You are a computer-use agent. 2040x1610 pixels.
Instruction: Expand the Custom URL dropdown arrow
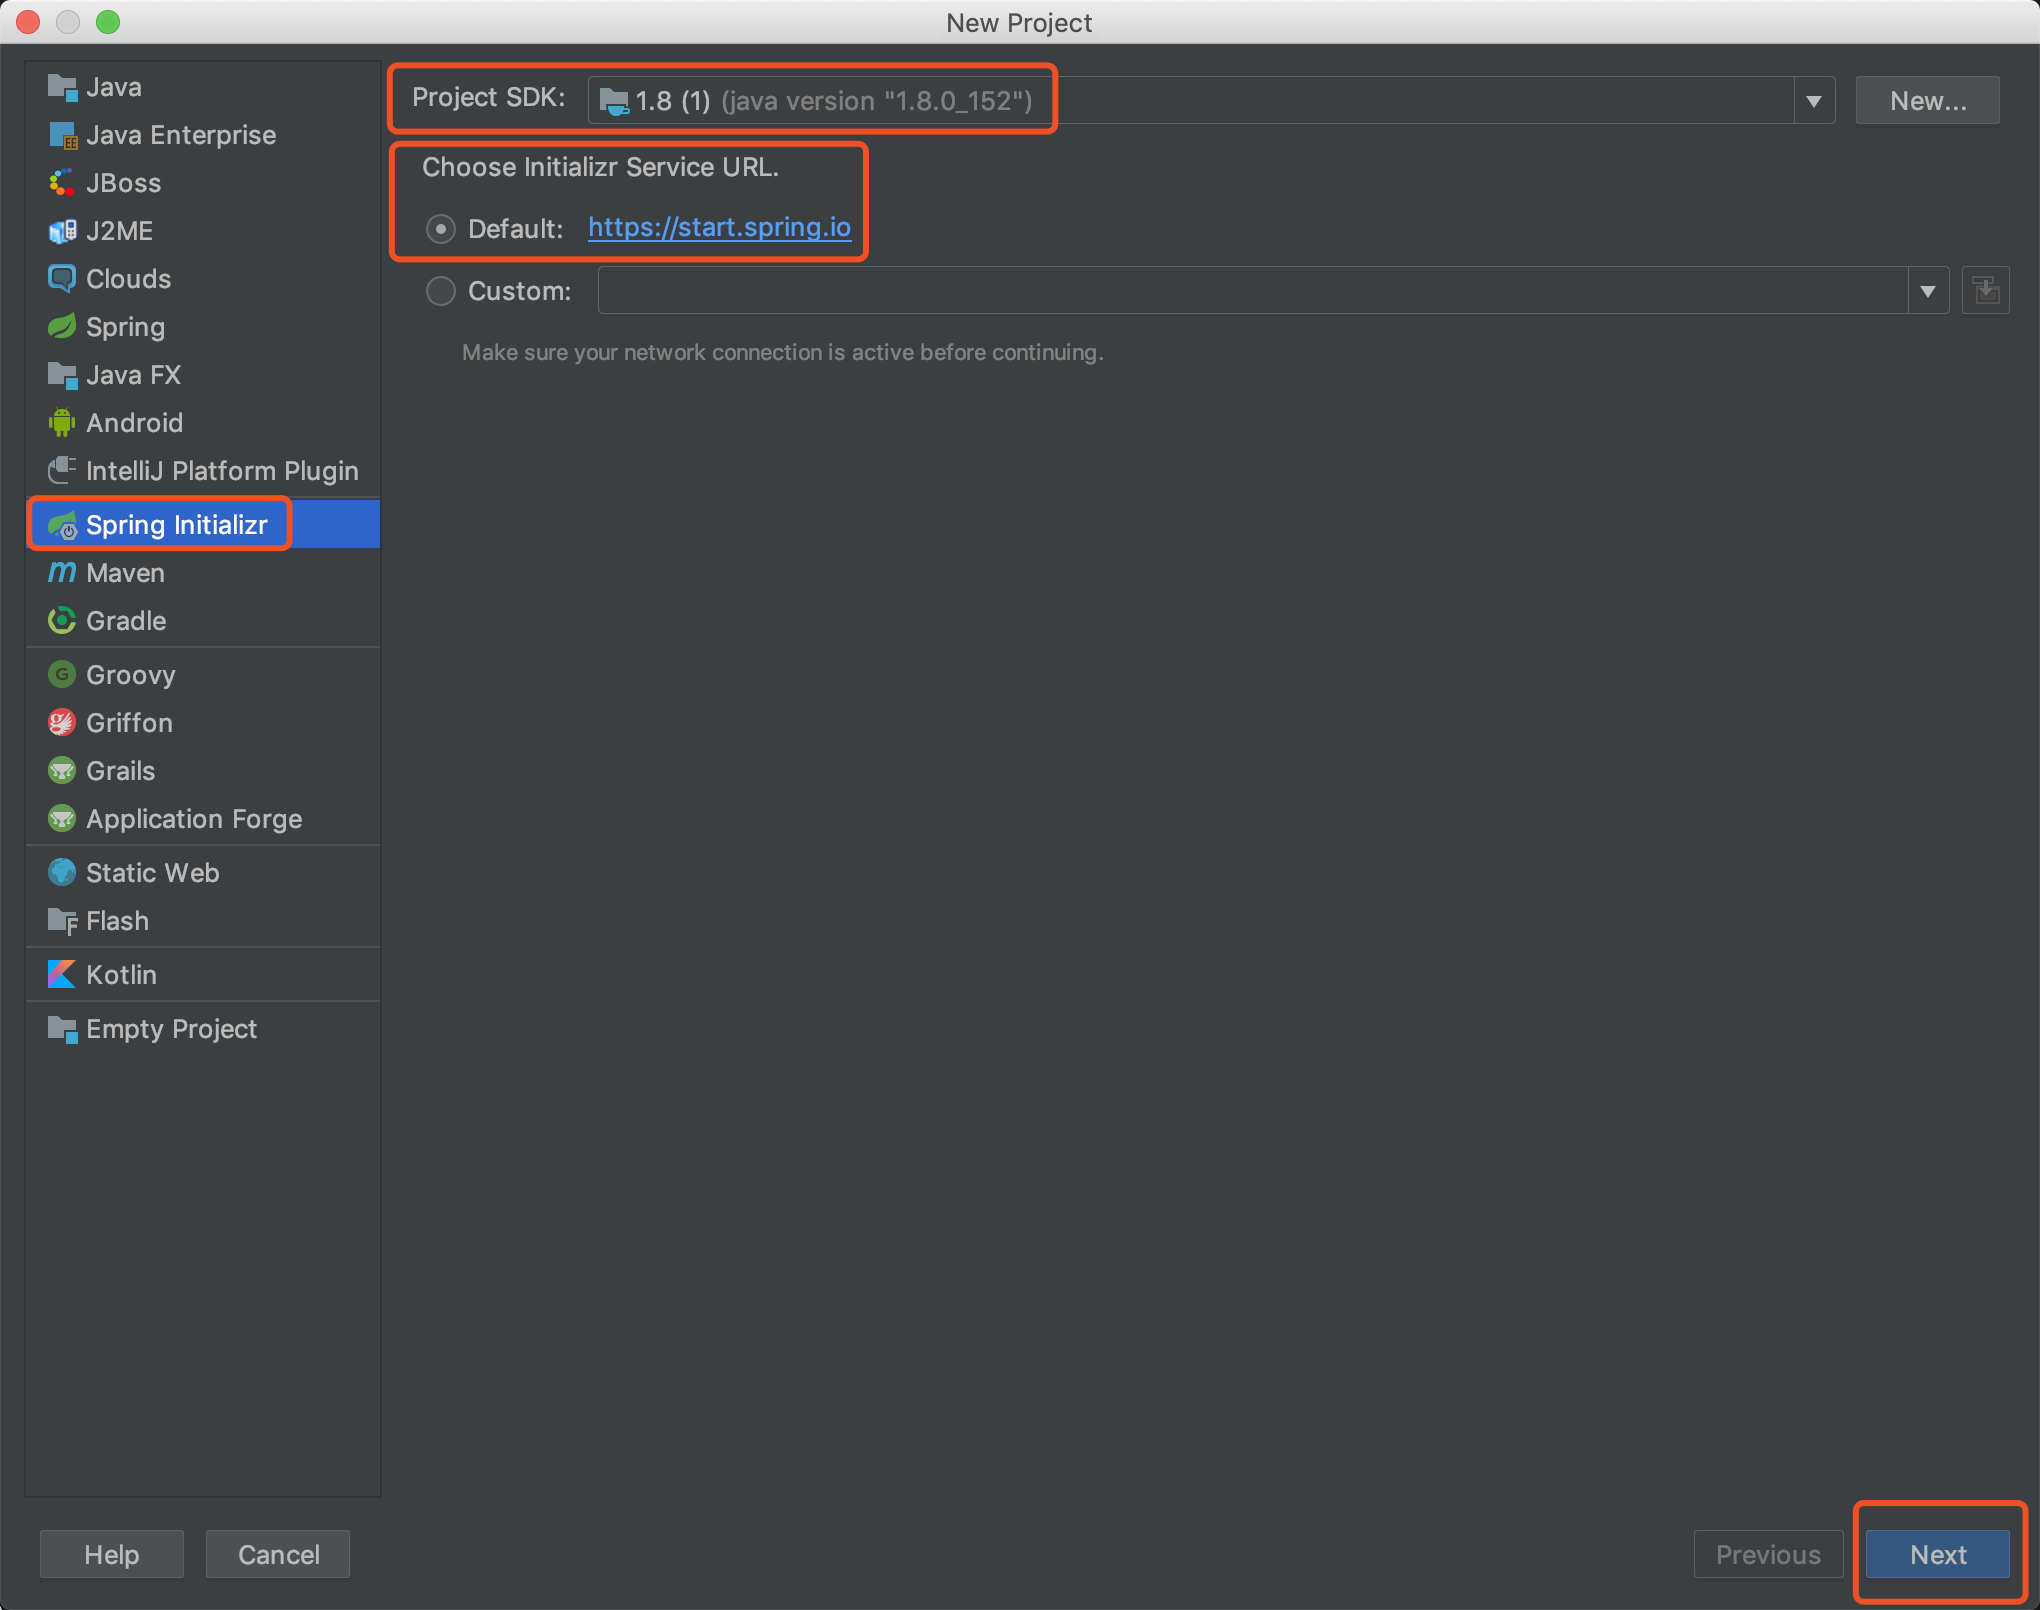[1928, 291]
